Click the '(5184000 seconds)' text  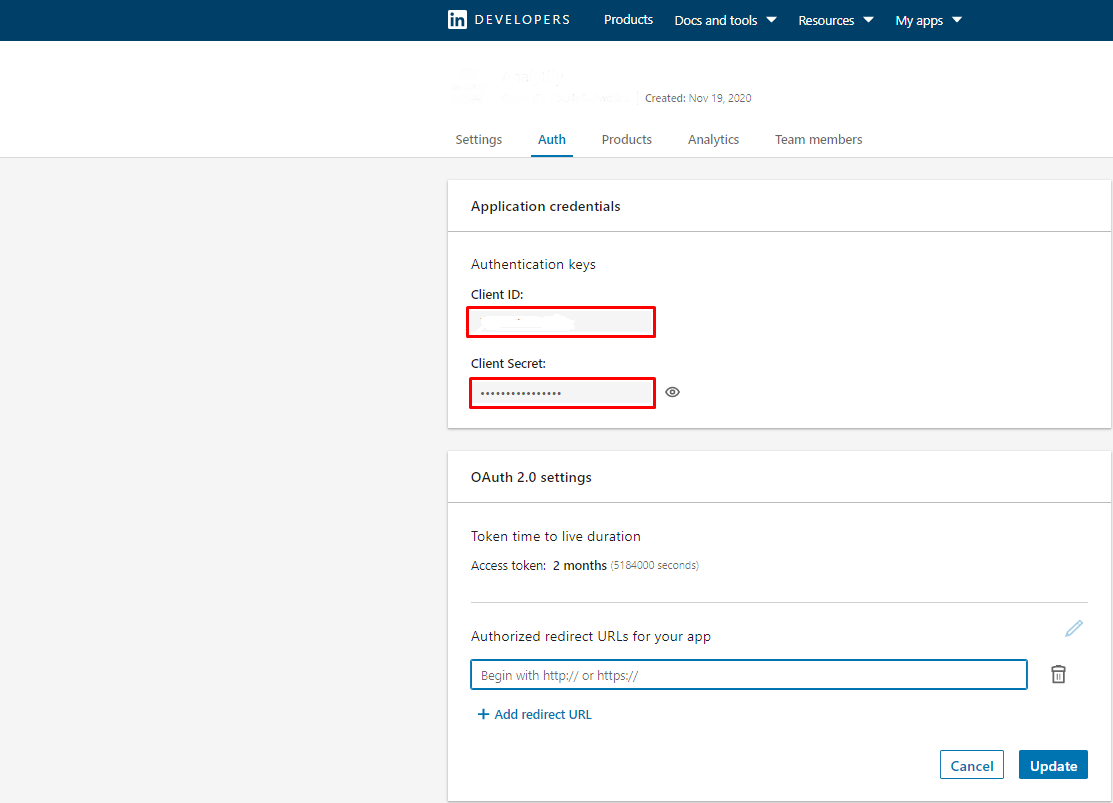(x=654, y=565)
